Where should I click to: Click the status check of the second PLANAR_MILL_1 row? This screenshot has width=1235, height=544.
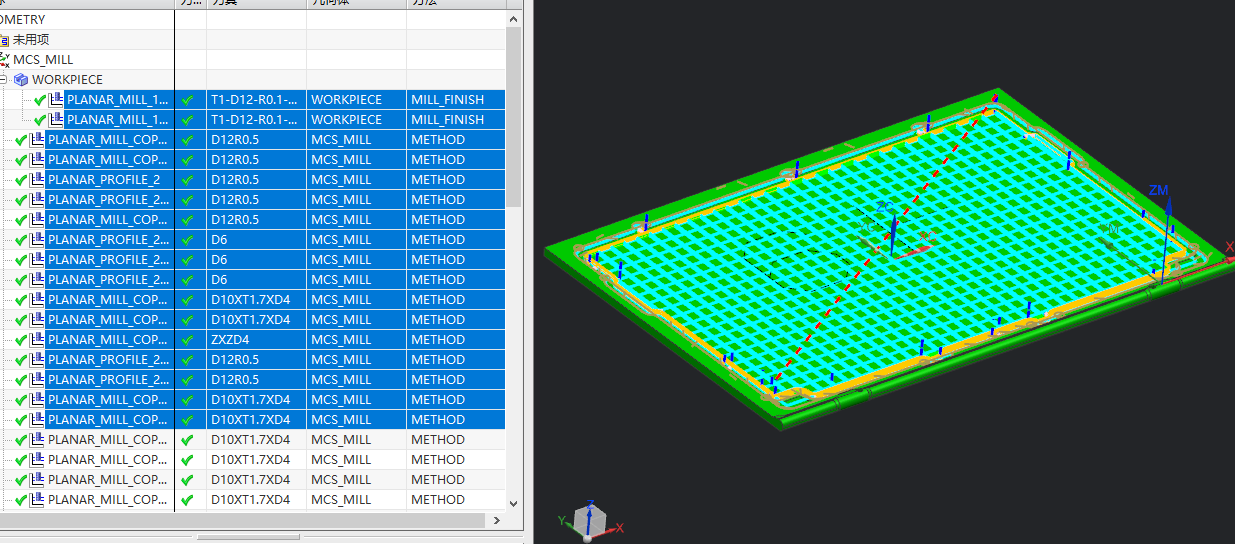tap(40, 120)
